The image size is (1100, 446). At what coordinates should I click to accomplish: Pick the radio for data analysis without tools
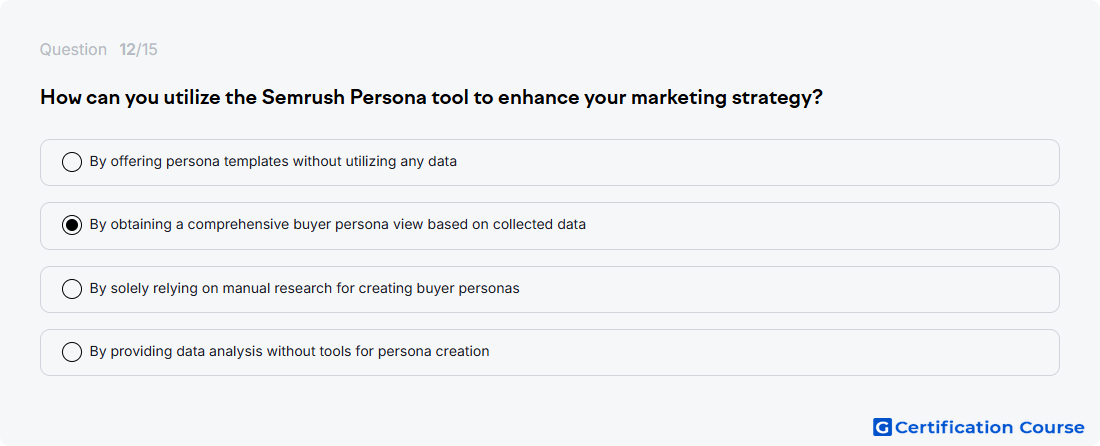click(x=72, y=352)
